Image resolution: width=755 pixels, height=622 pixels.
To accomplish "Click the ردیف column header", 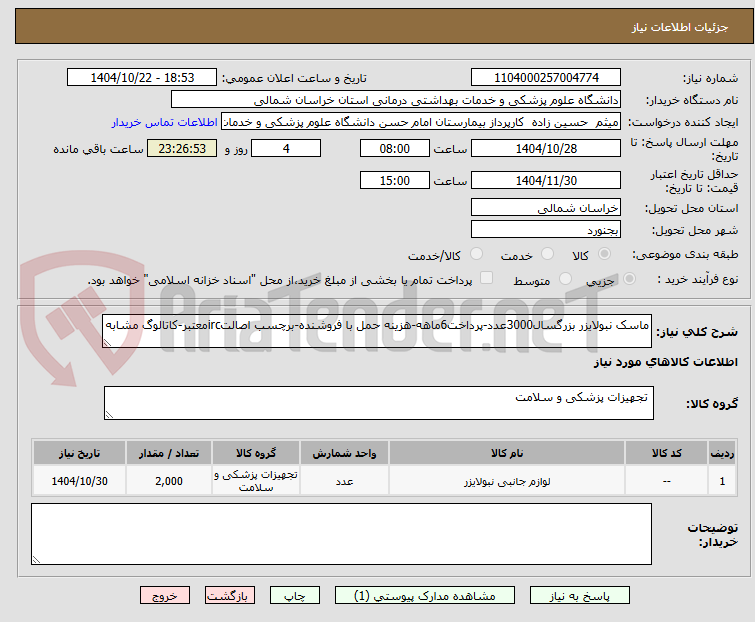I will [x=722, y=453].
